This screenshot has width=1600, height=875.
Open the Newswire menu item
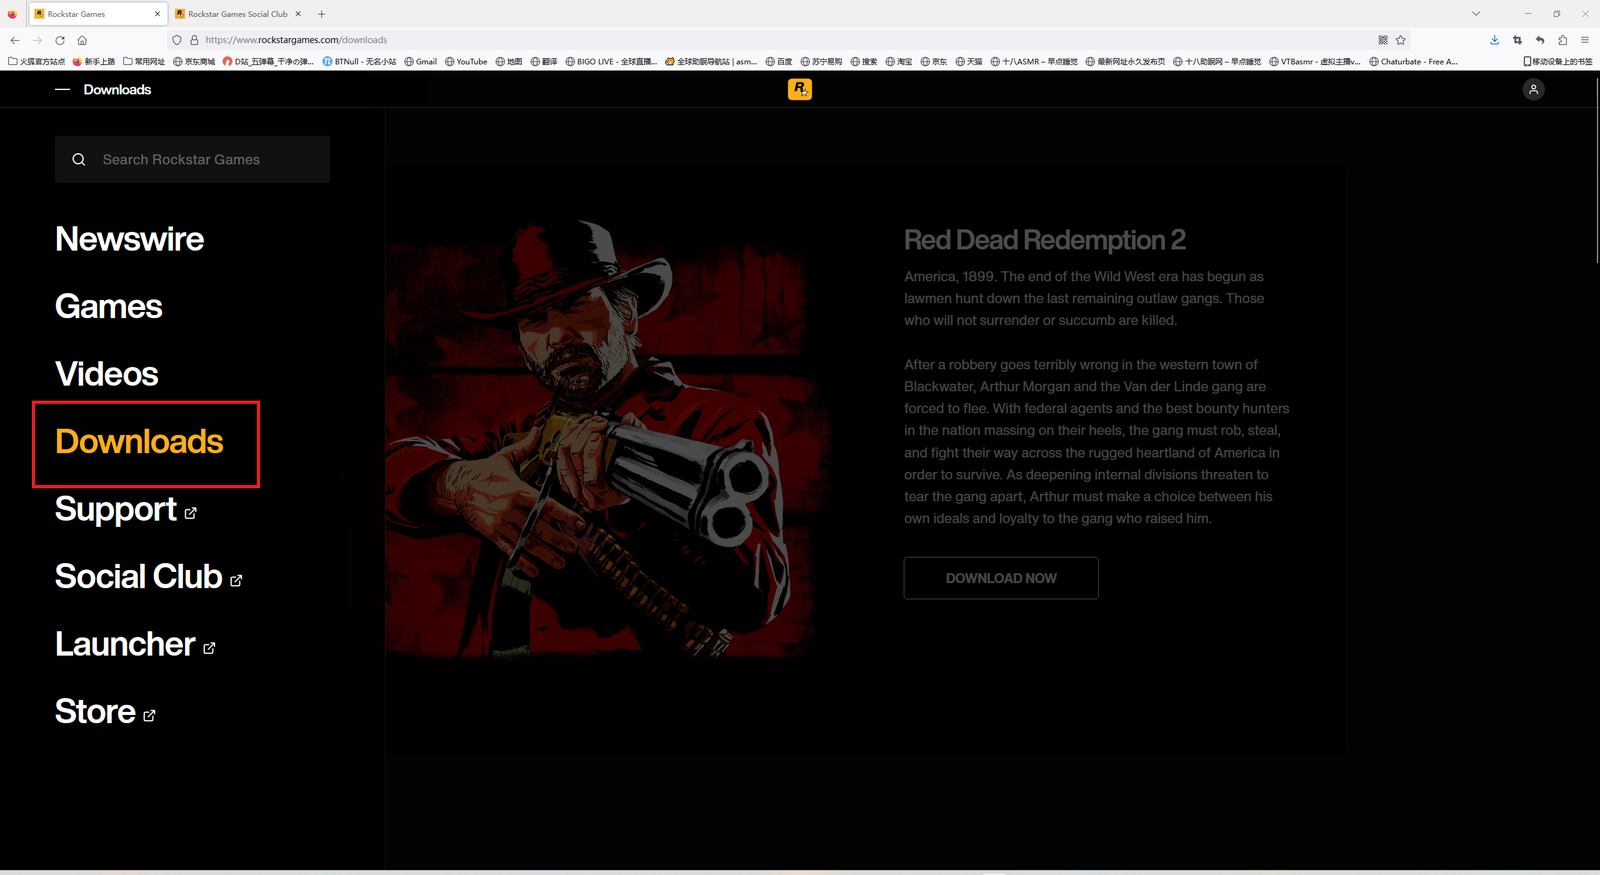coord(129,239)
